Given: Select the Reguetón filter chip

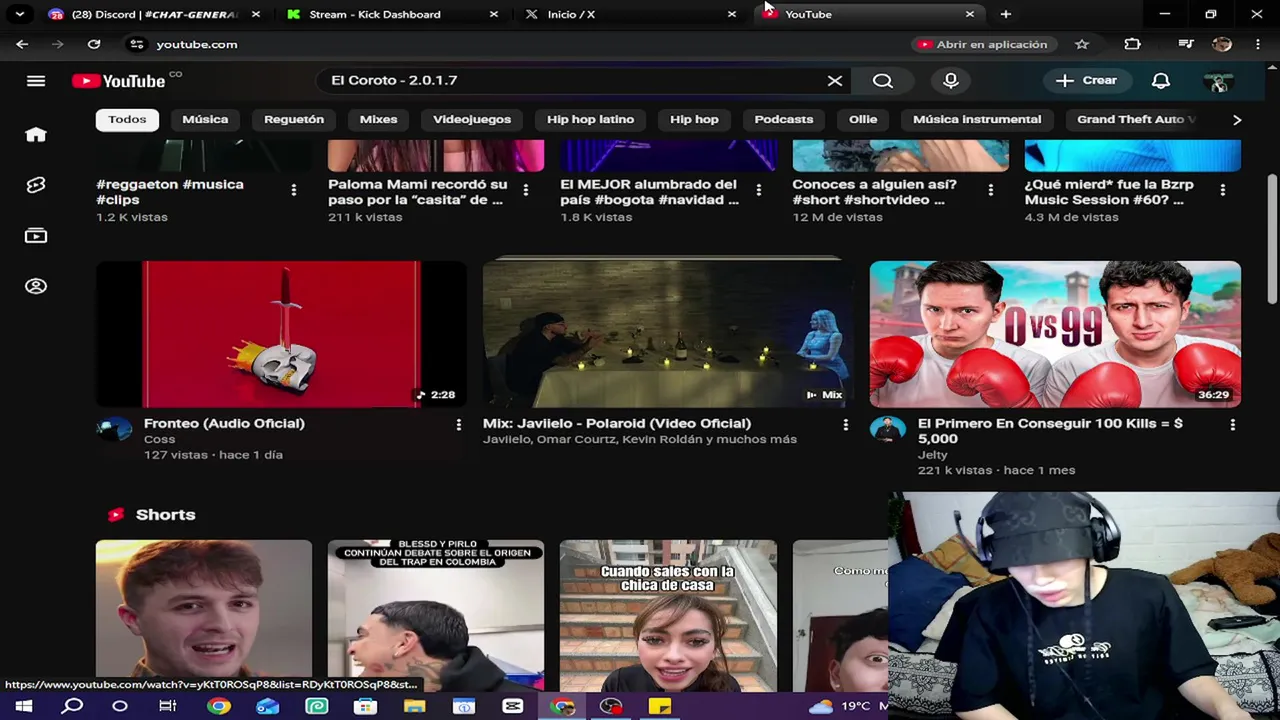Looking at the screenshot, I should [294, 119].
